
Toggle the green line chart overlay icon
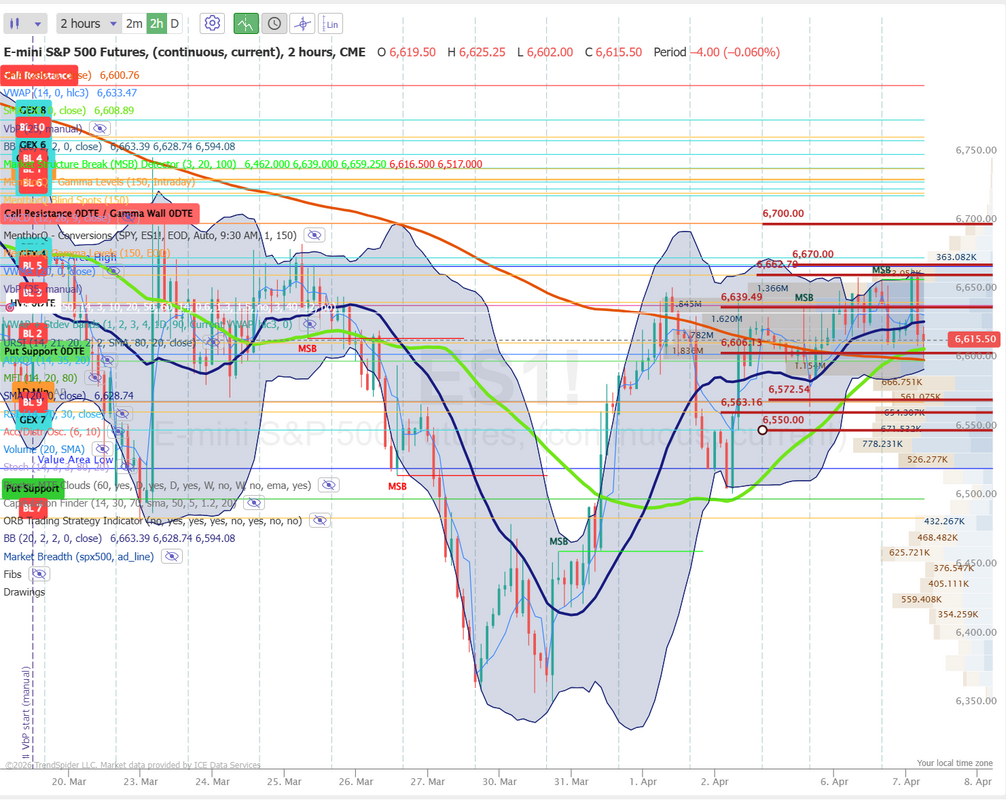pyautogui.click(x=245, y=23)
